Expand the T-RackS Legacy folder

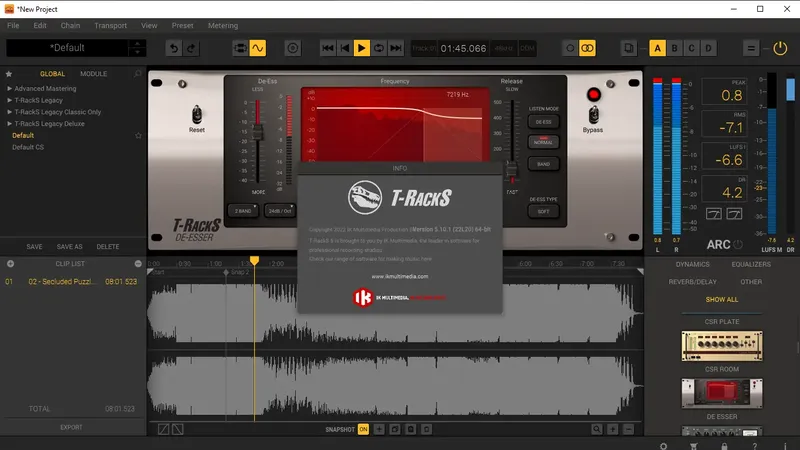tap(9, 100)
